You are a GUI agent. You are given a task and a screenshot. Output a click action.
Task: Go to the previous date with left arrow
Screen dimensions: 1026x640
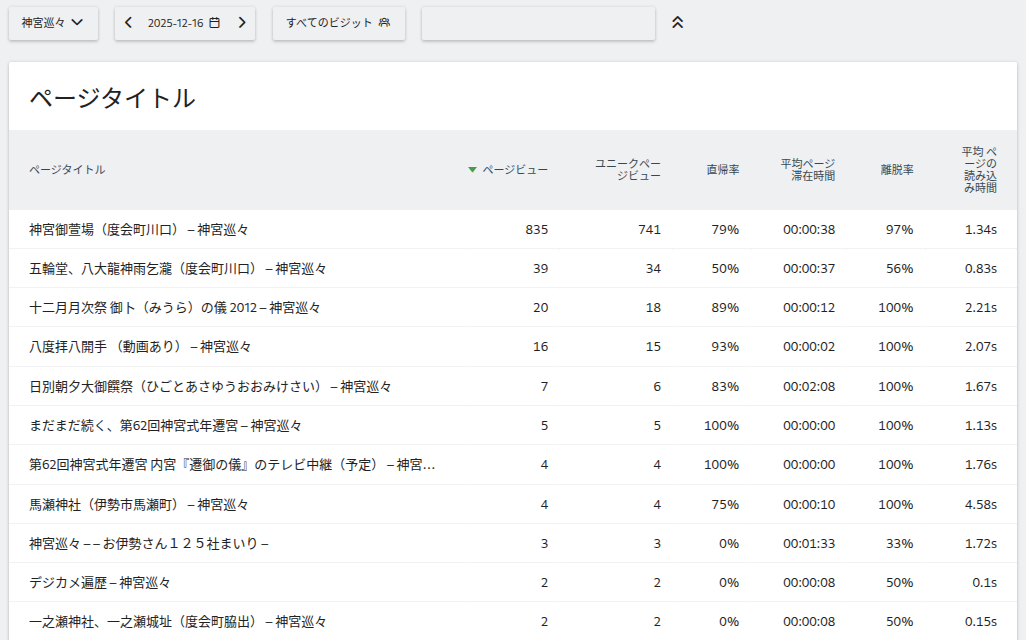[129, 23]
